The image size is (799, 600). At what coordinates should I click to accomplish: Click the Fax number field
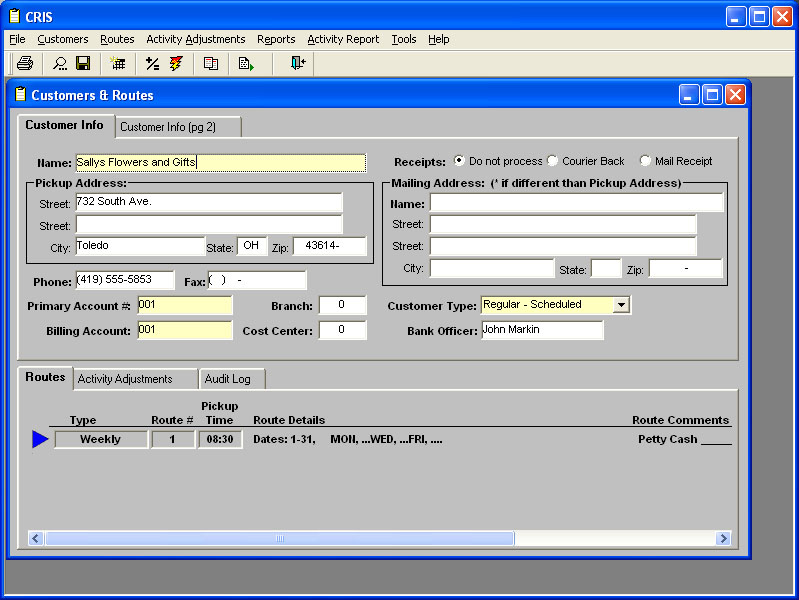(257, 280)
